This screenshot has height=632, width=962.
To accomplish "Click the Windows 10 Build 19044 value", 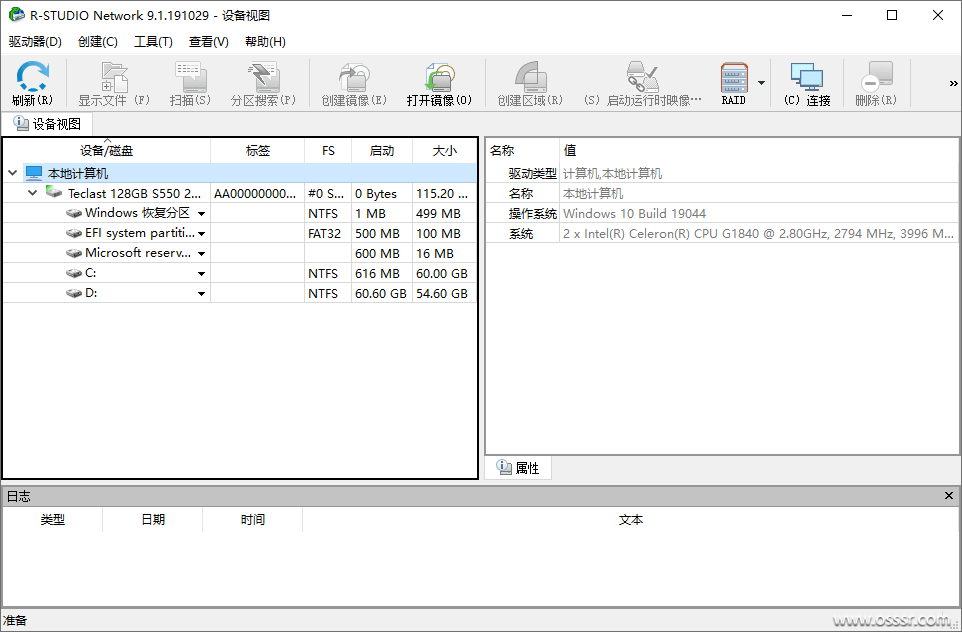I will tap(634, 214).
